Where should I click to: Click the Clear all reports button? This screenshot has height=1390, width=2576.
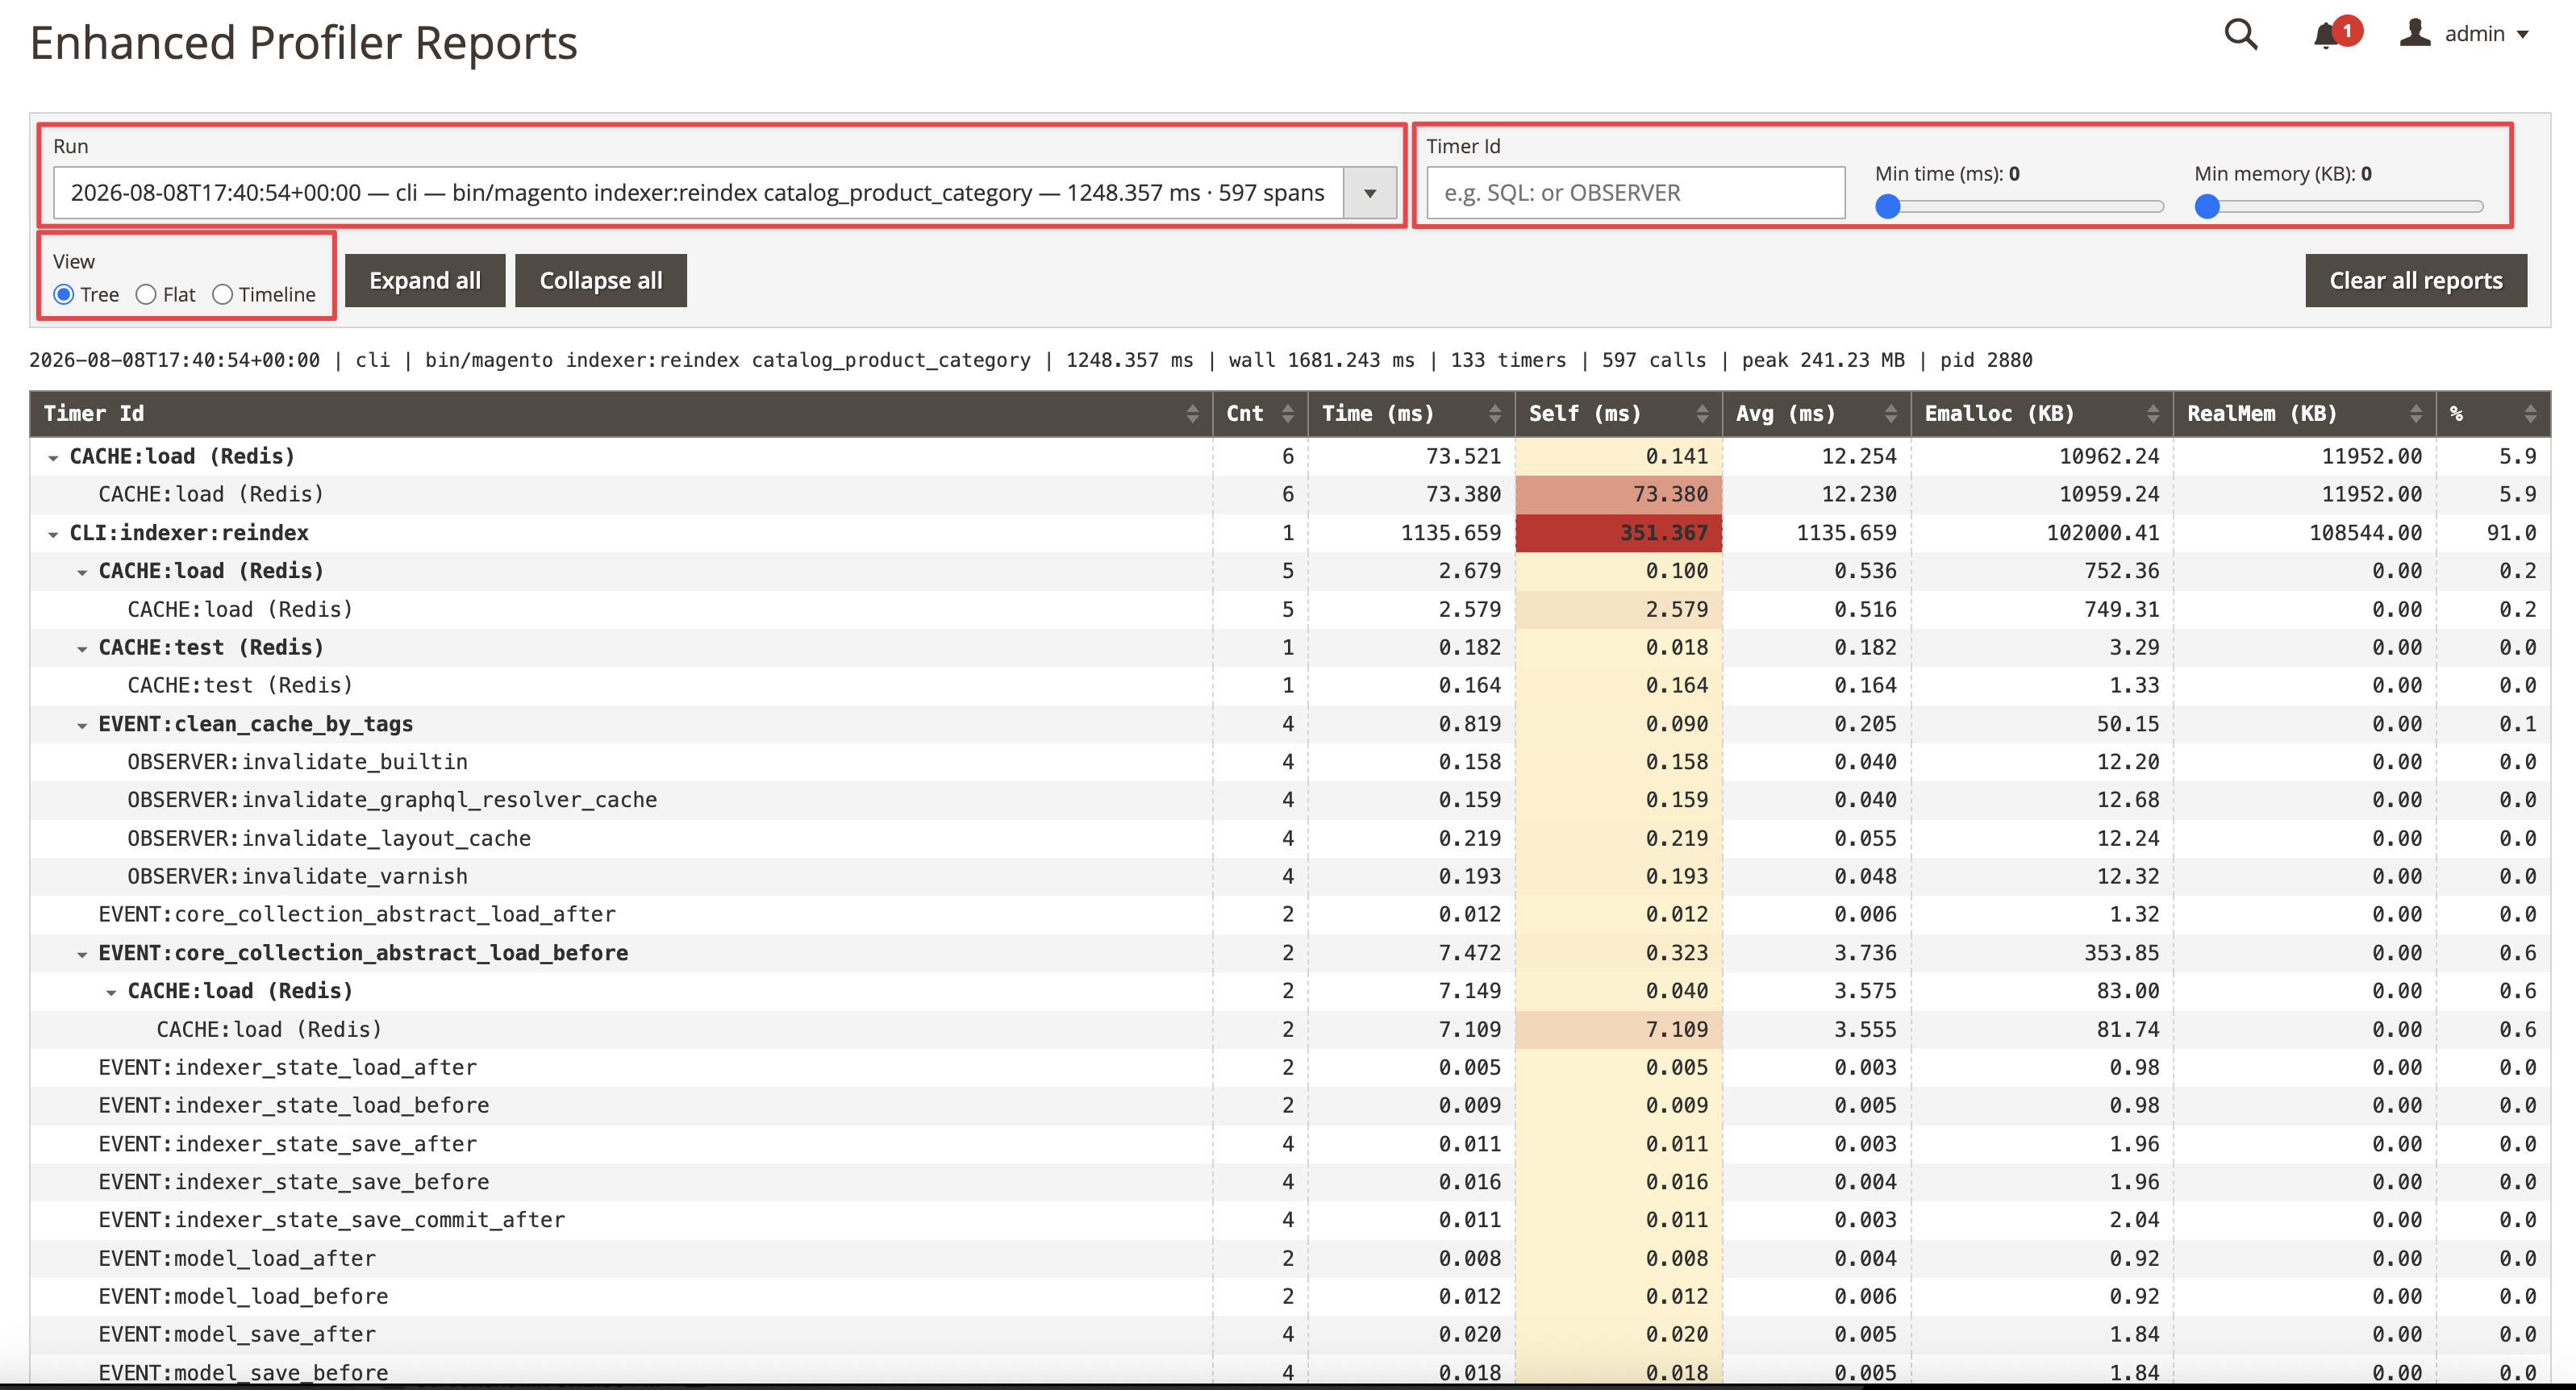tap(2416, 280)
